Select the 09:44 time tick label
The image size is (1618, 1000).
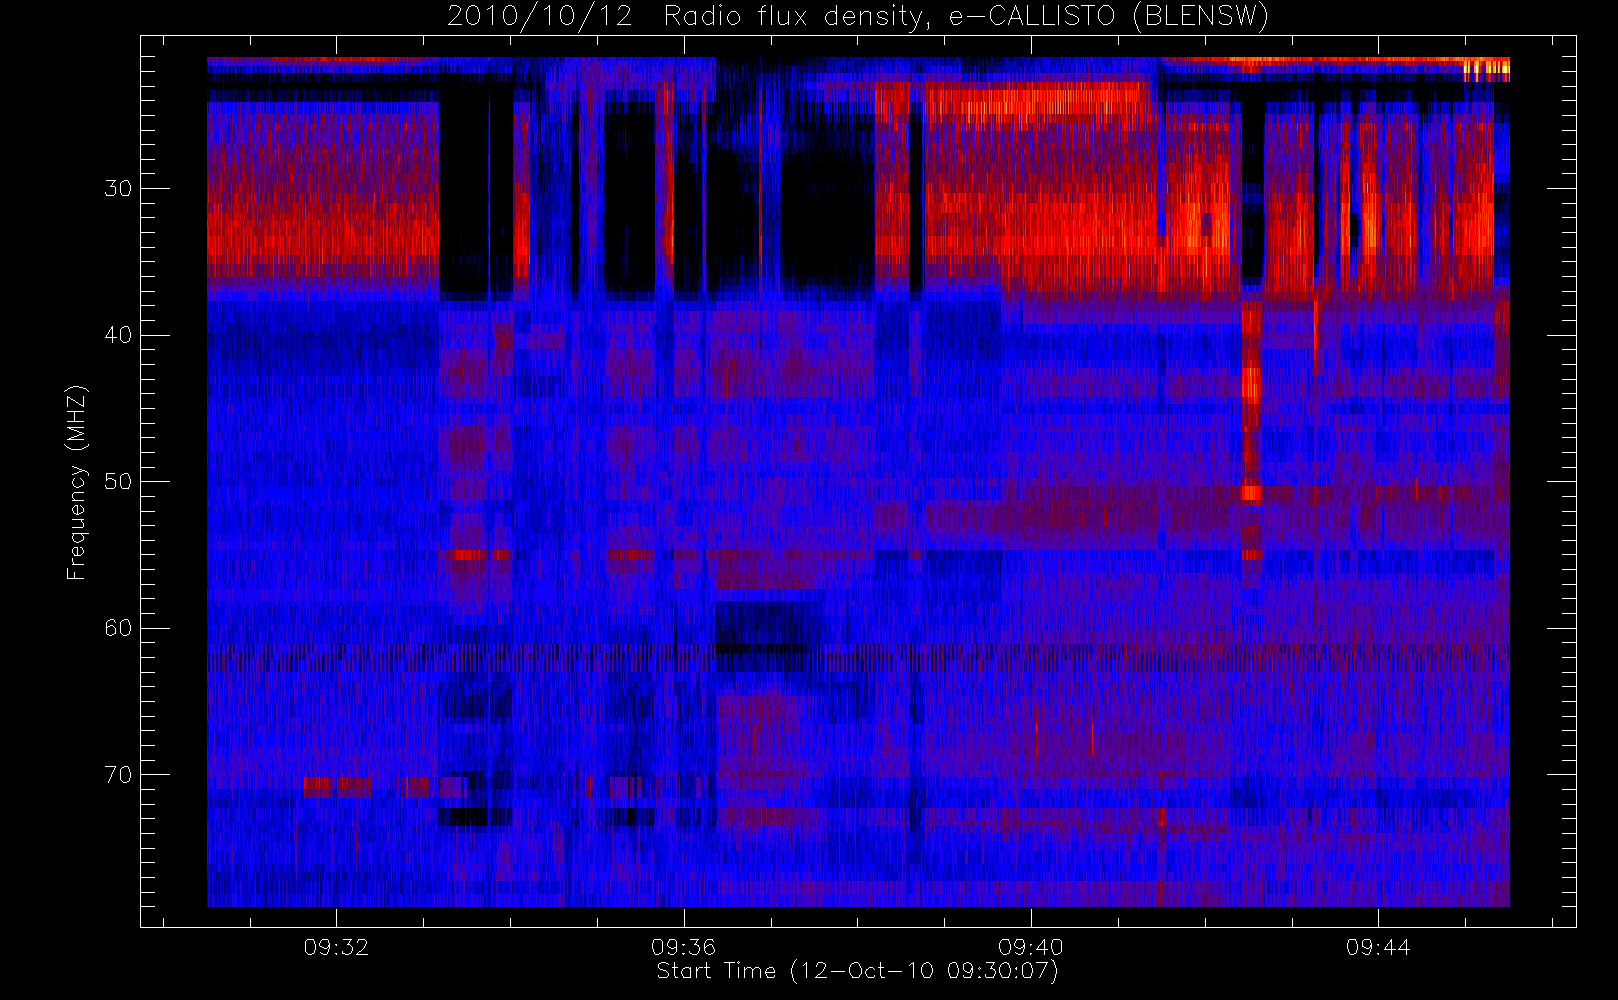tap(1377, 947)
